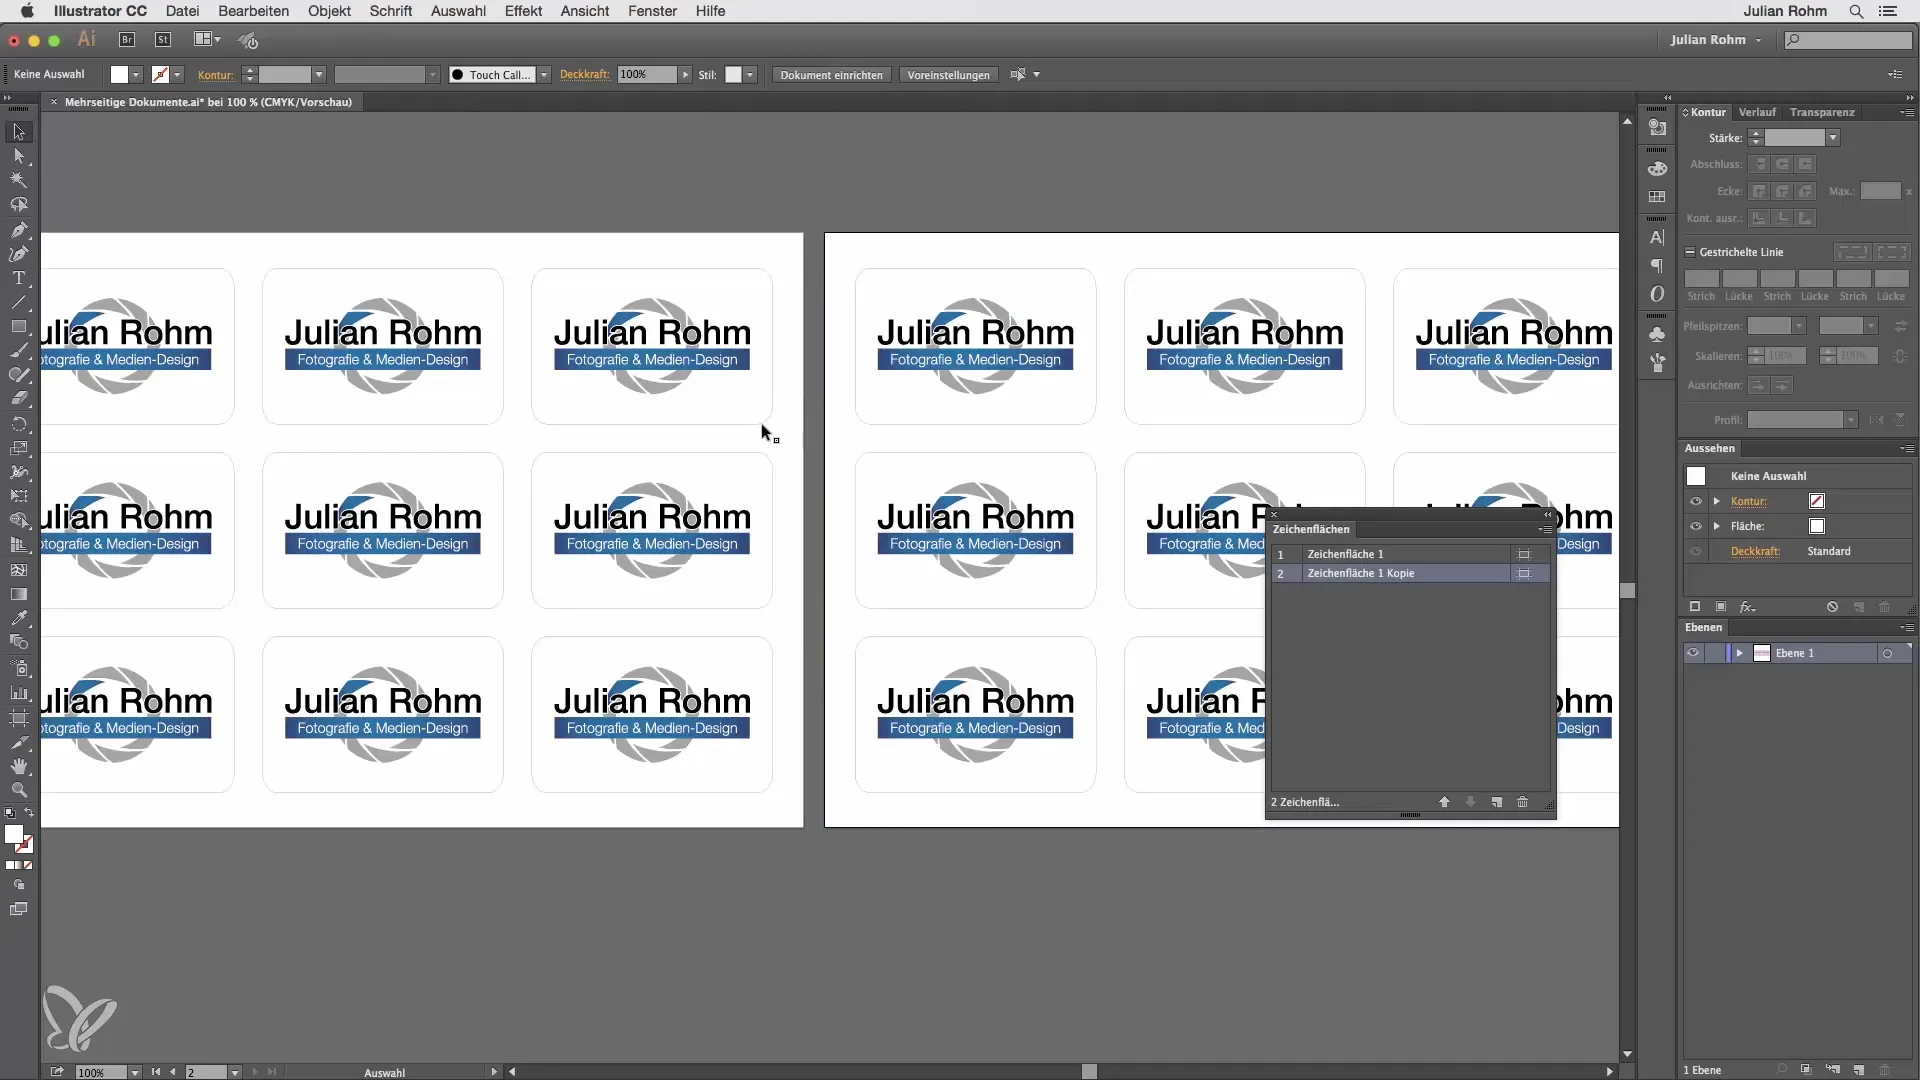Toggle visibility eye of Kontur attribute
Viewport: 1920px width, 1080px height.
tap(1696, 501)
